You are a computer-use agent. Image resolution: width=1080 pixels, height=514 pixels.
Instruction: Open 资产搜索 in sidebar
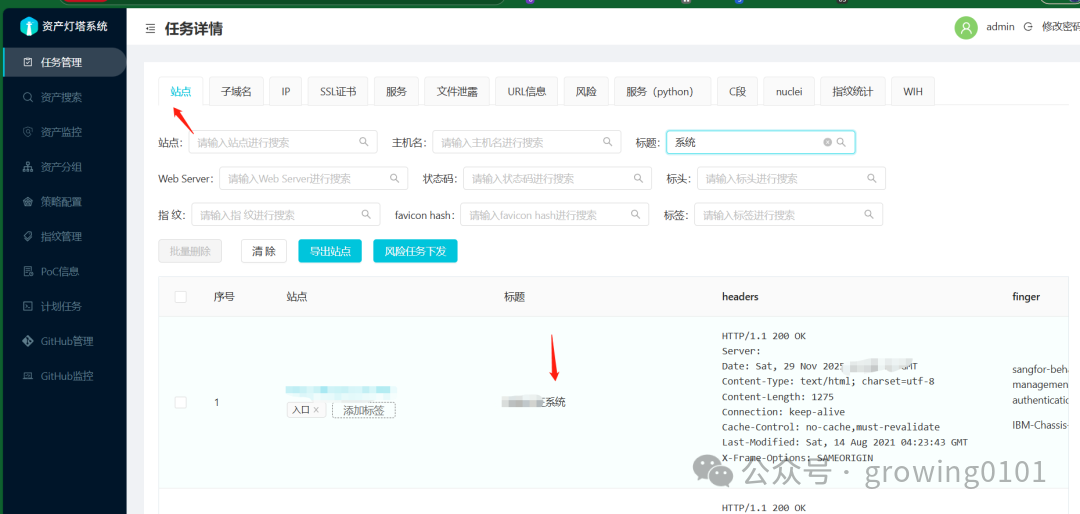(x=61, y=97)
